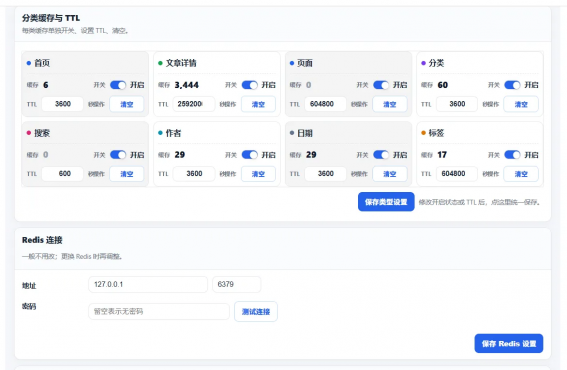Click 保存类型设置 button
Viewport: 567px width, 370px height.
click(x=386, y=202)
